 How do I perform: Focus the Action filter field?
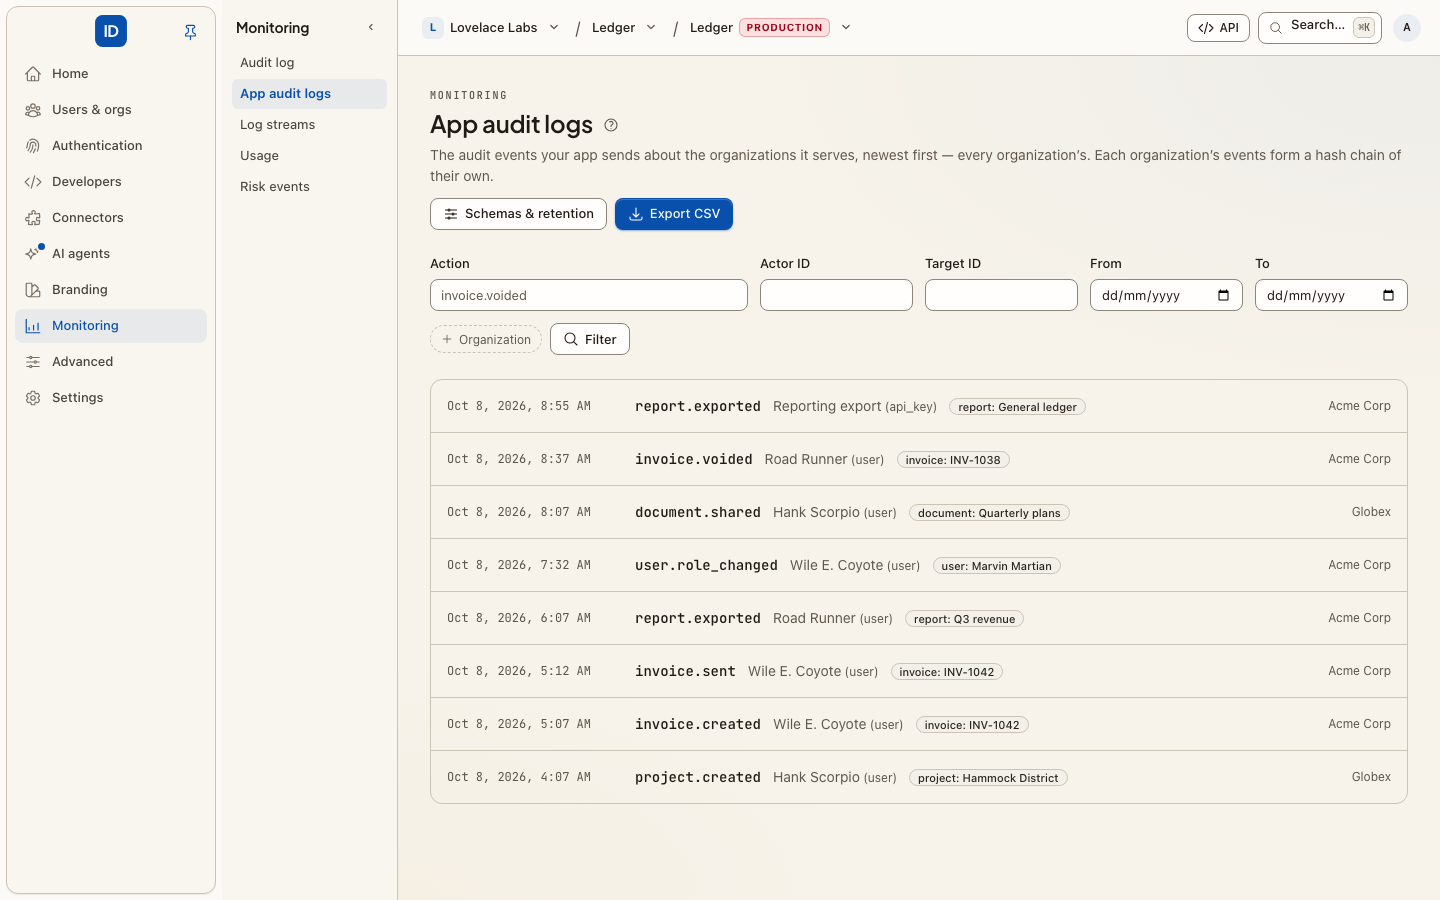point(589,295)
